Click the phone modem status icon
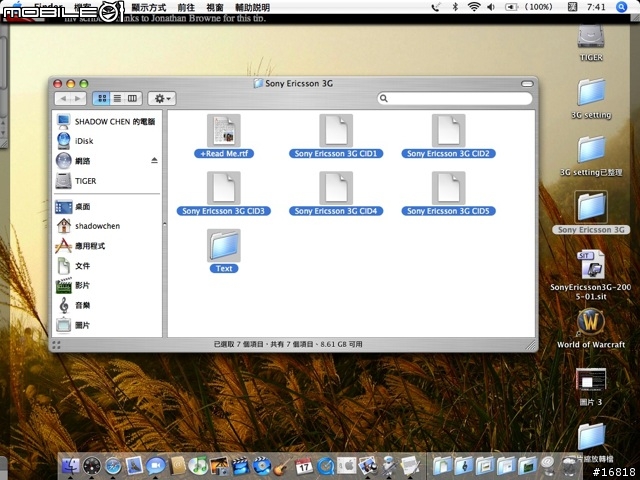Screen dimensions: 640x480 click(436, 7)
